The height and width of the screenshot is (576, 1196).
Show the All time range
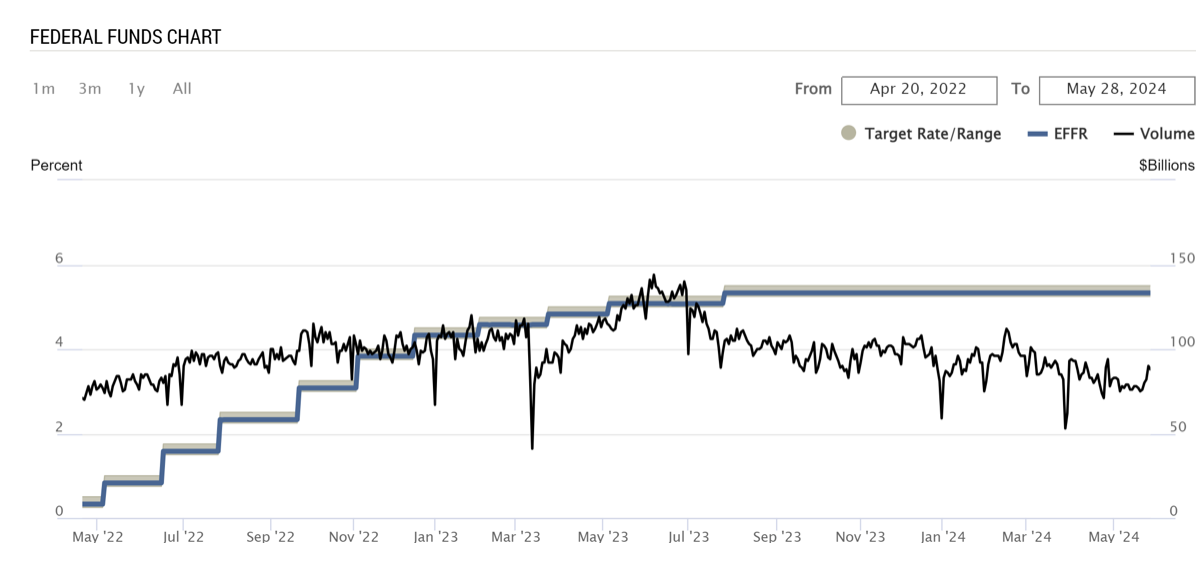[182, 89]
